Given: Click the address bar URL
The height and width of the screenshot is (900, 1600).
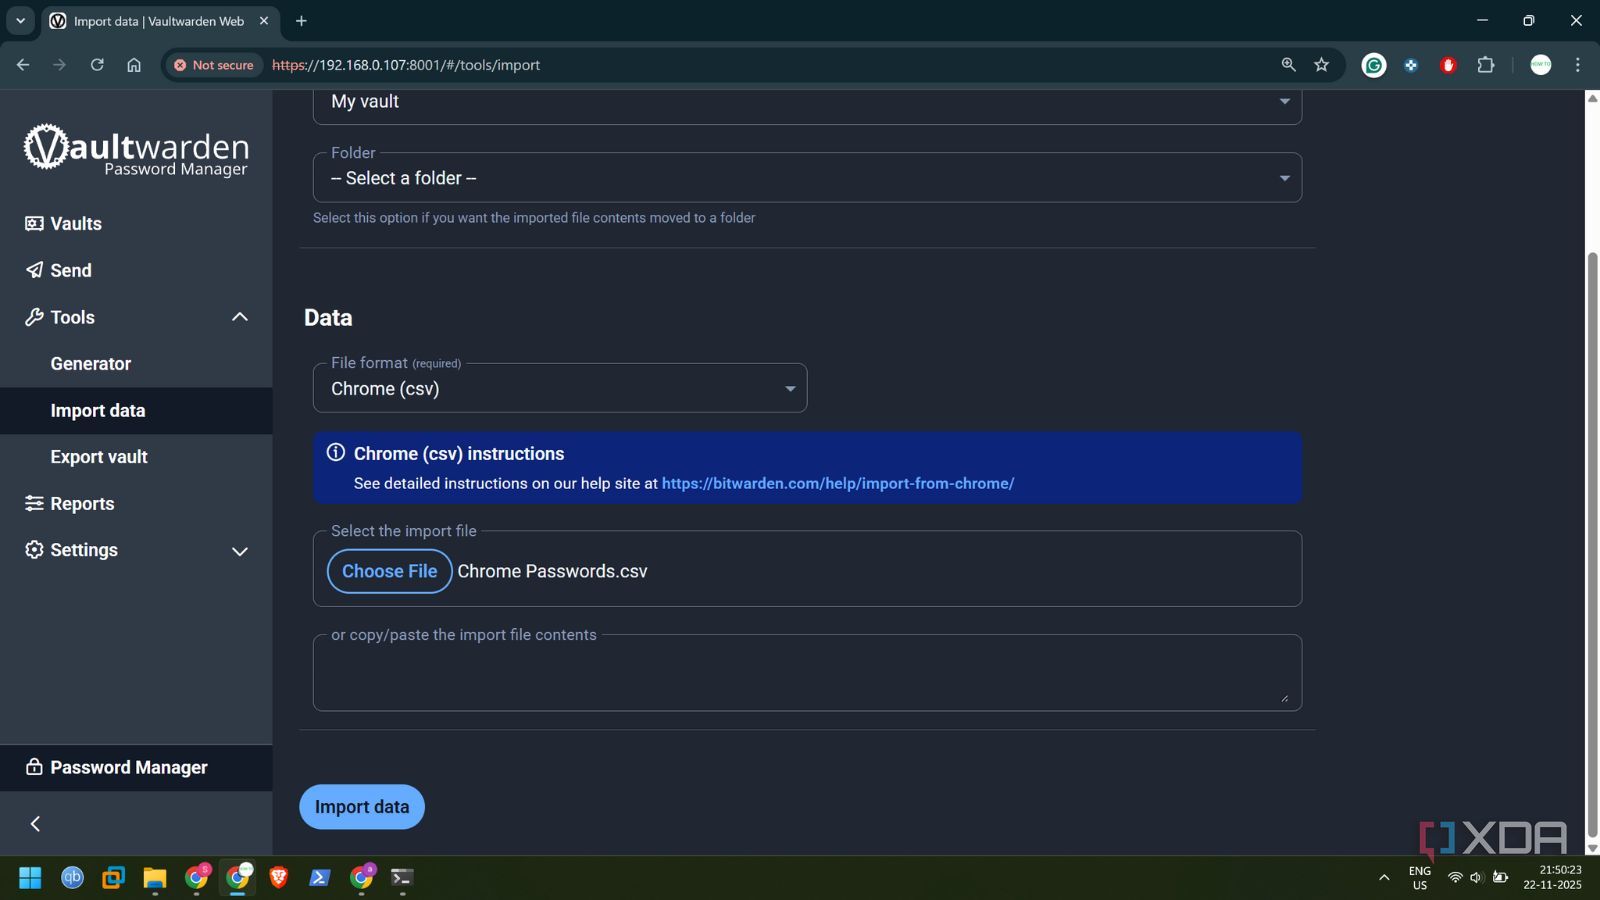Looking at the screenshot, I should (x=406, y=65).
